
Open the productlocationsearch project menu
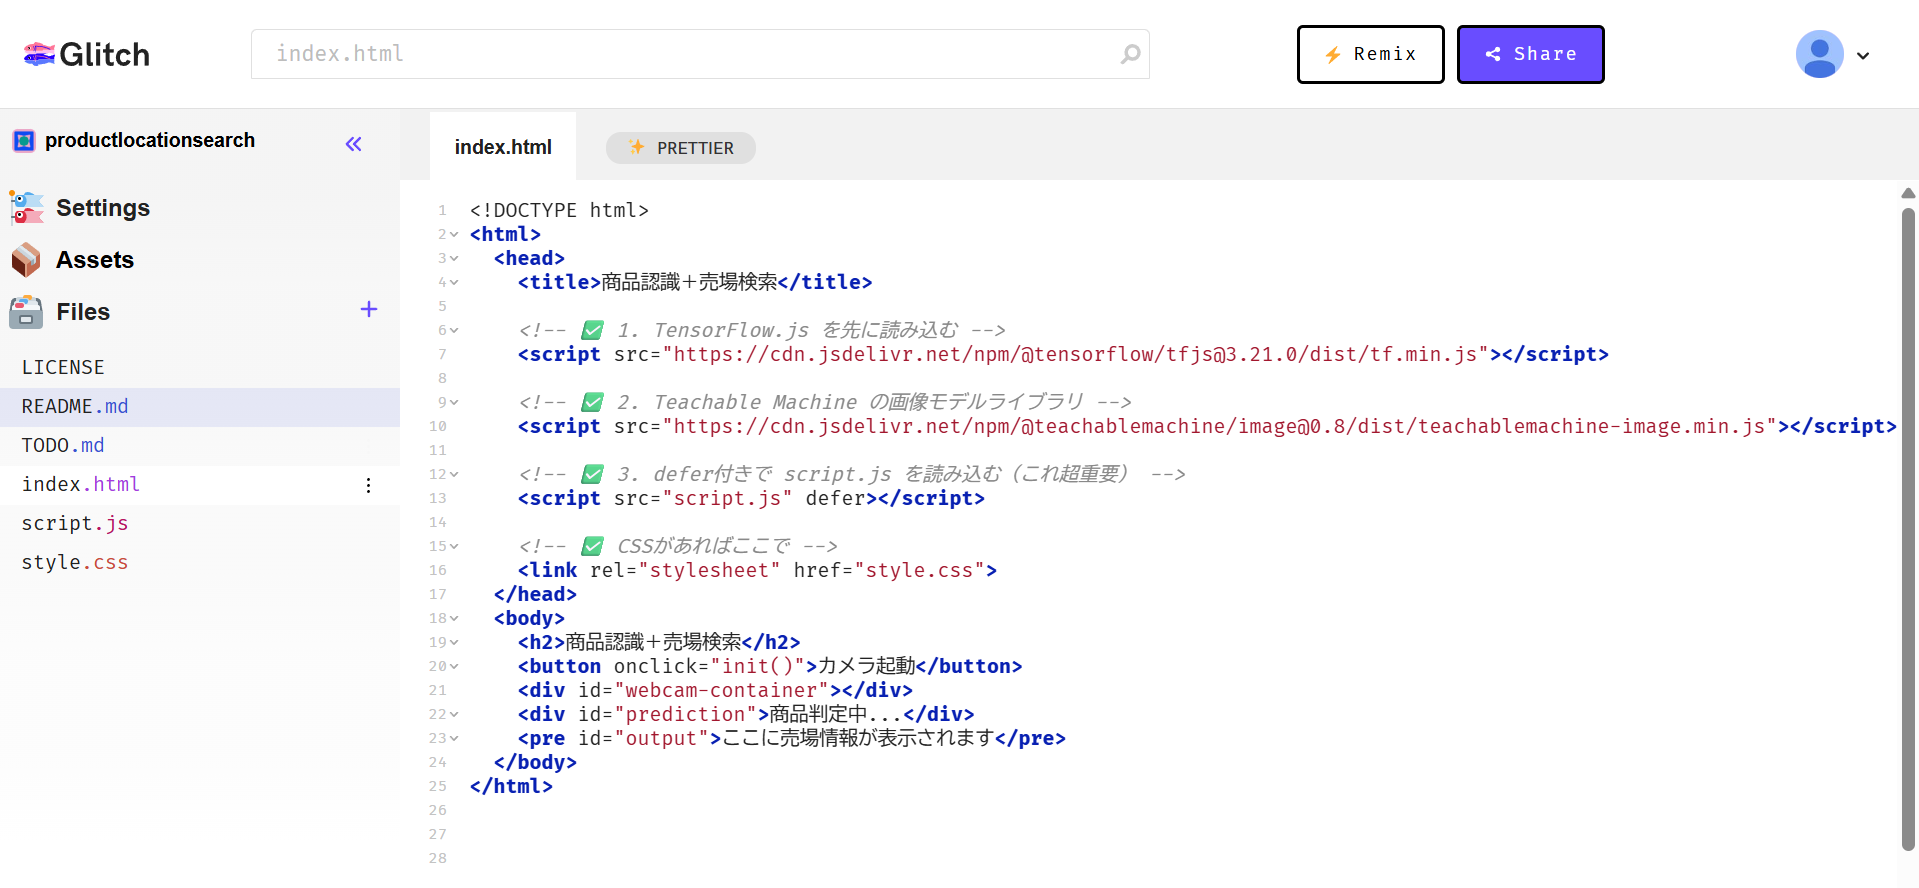coord(150,141)
